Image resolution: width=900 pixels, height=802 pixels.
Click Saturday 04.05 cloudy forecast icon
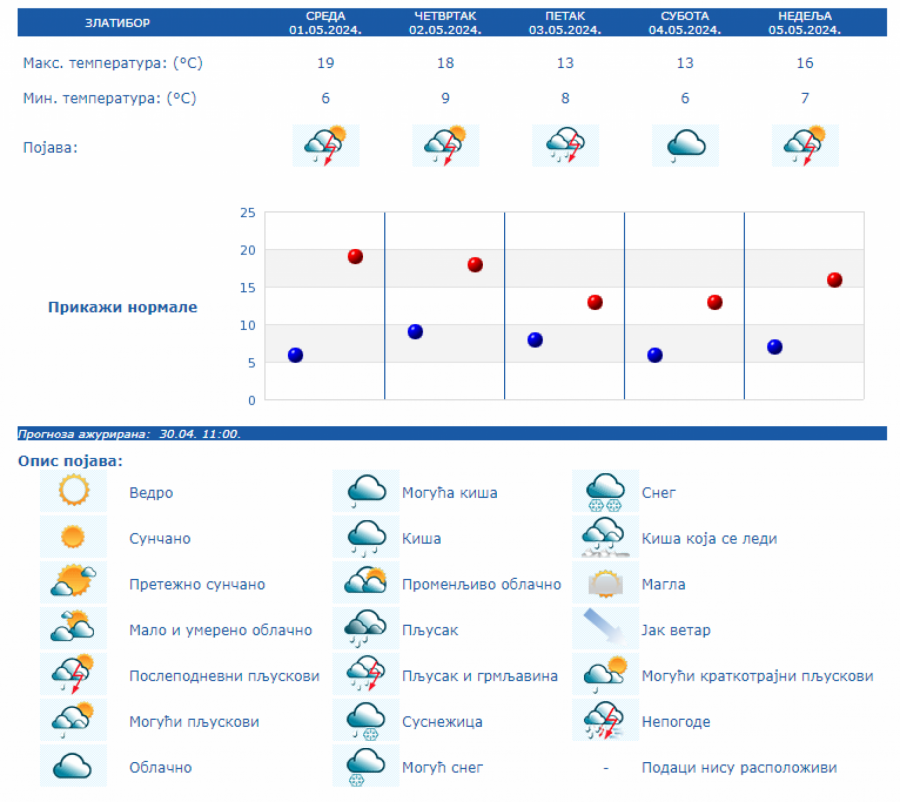[685, 145]
